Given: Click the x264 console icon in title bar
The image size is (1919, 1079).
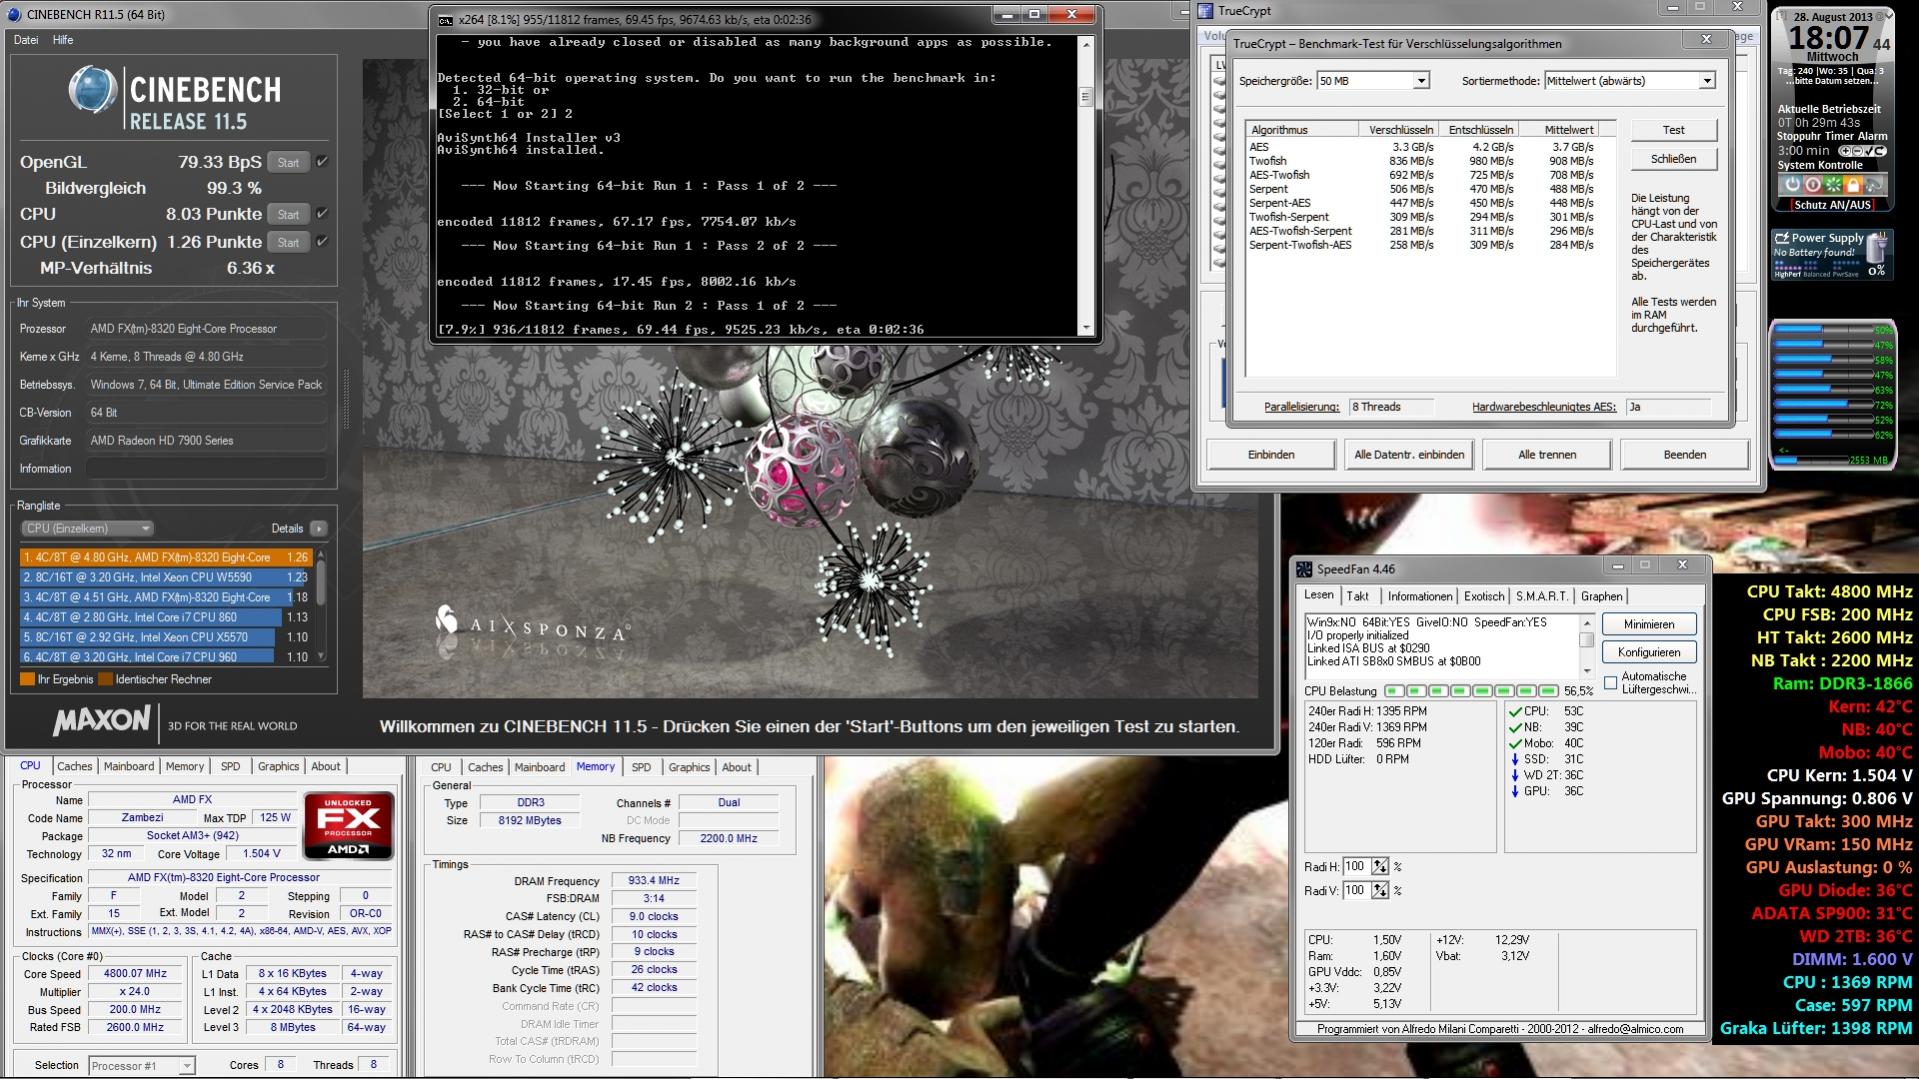Looking at the screenshot, I should tap(445, 19).
